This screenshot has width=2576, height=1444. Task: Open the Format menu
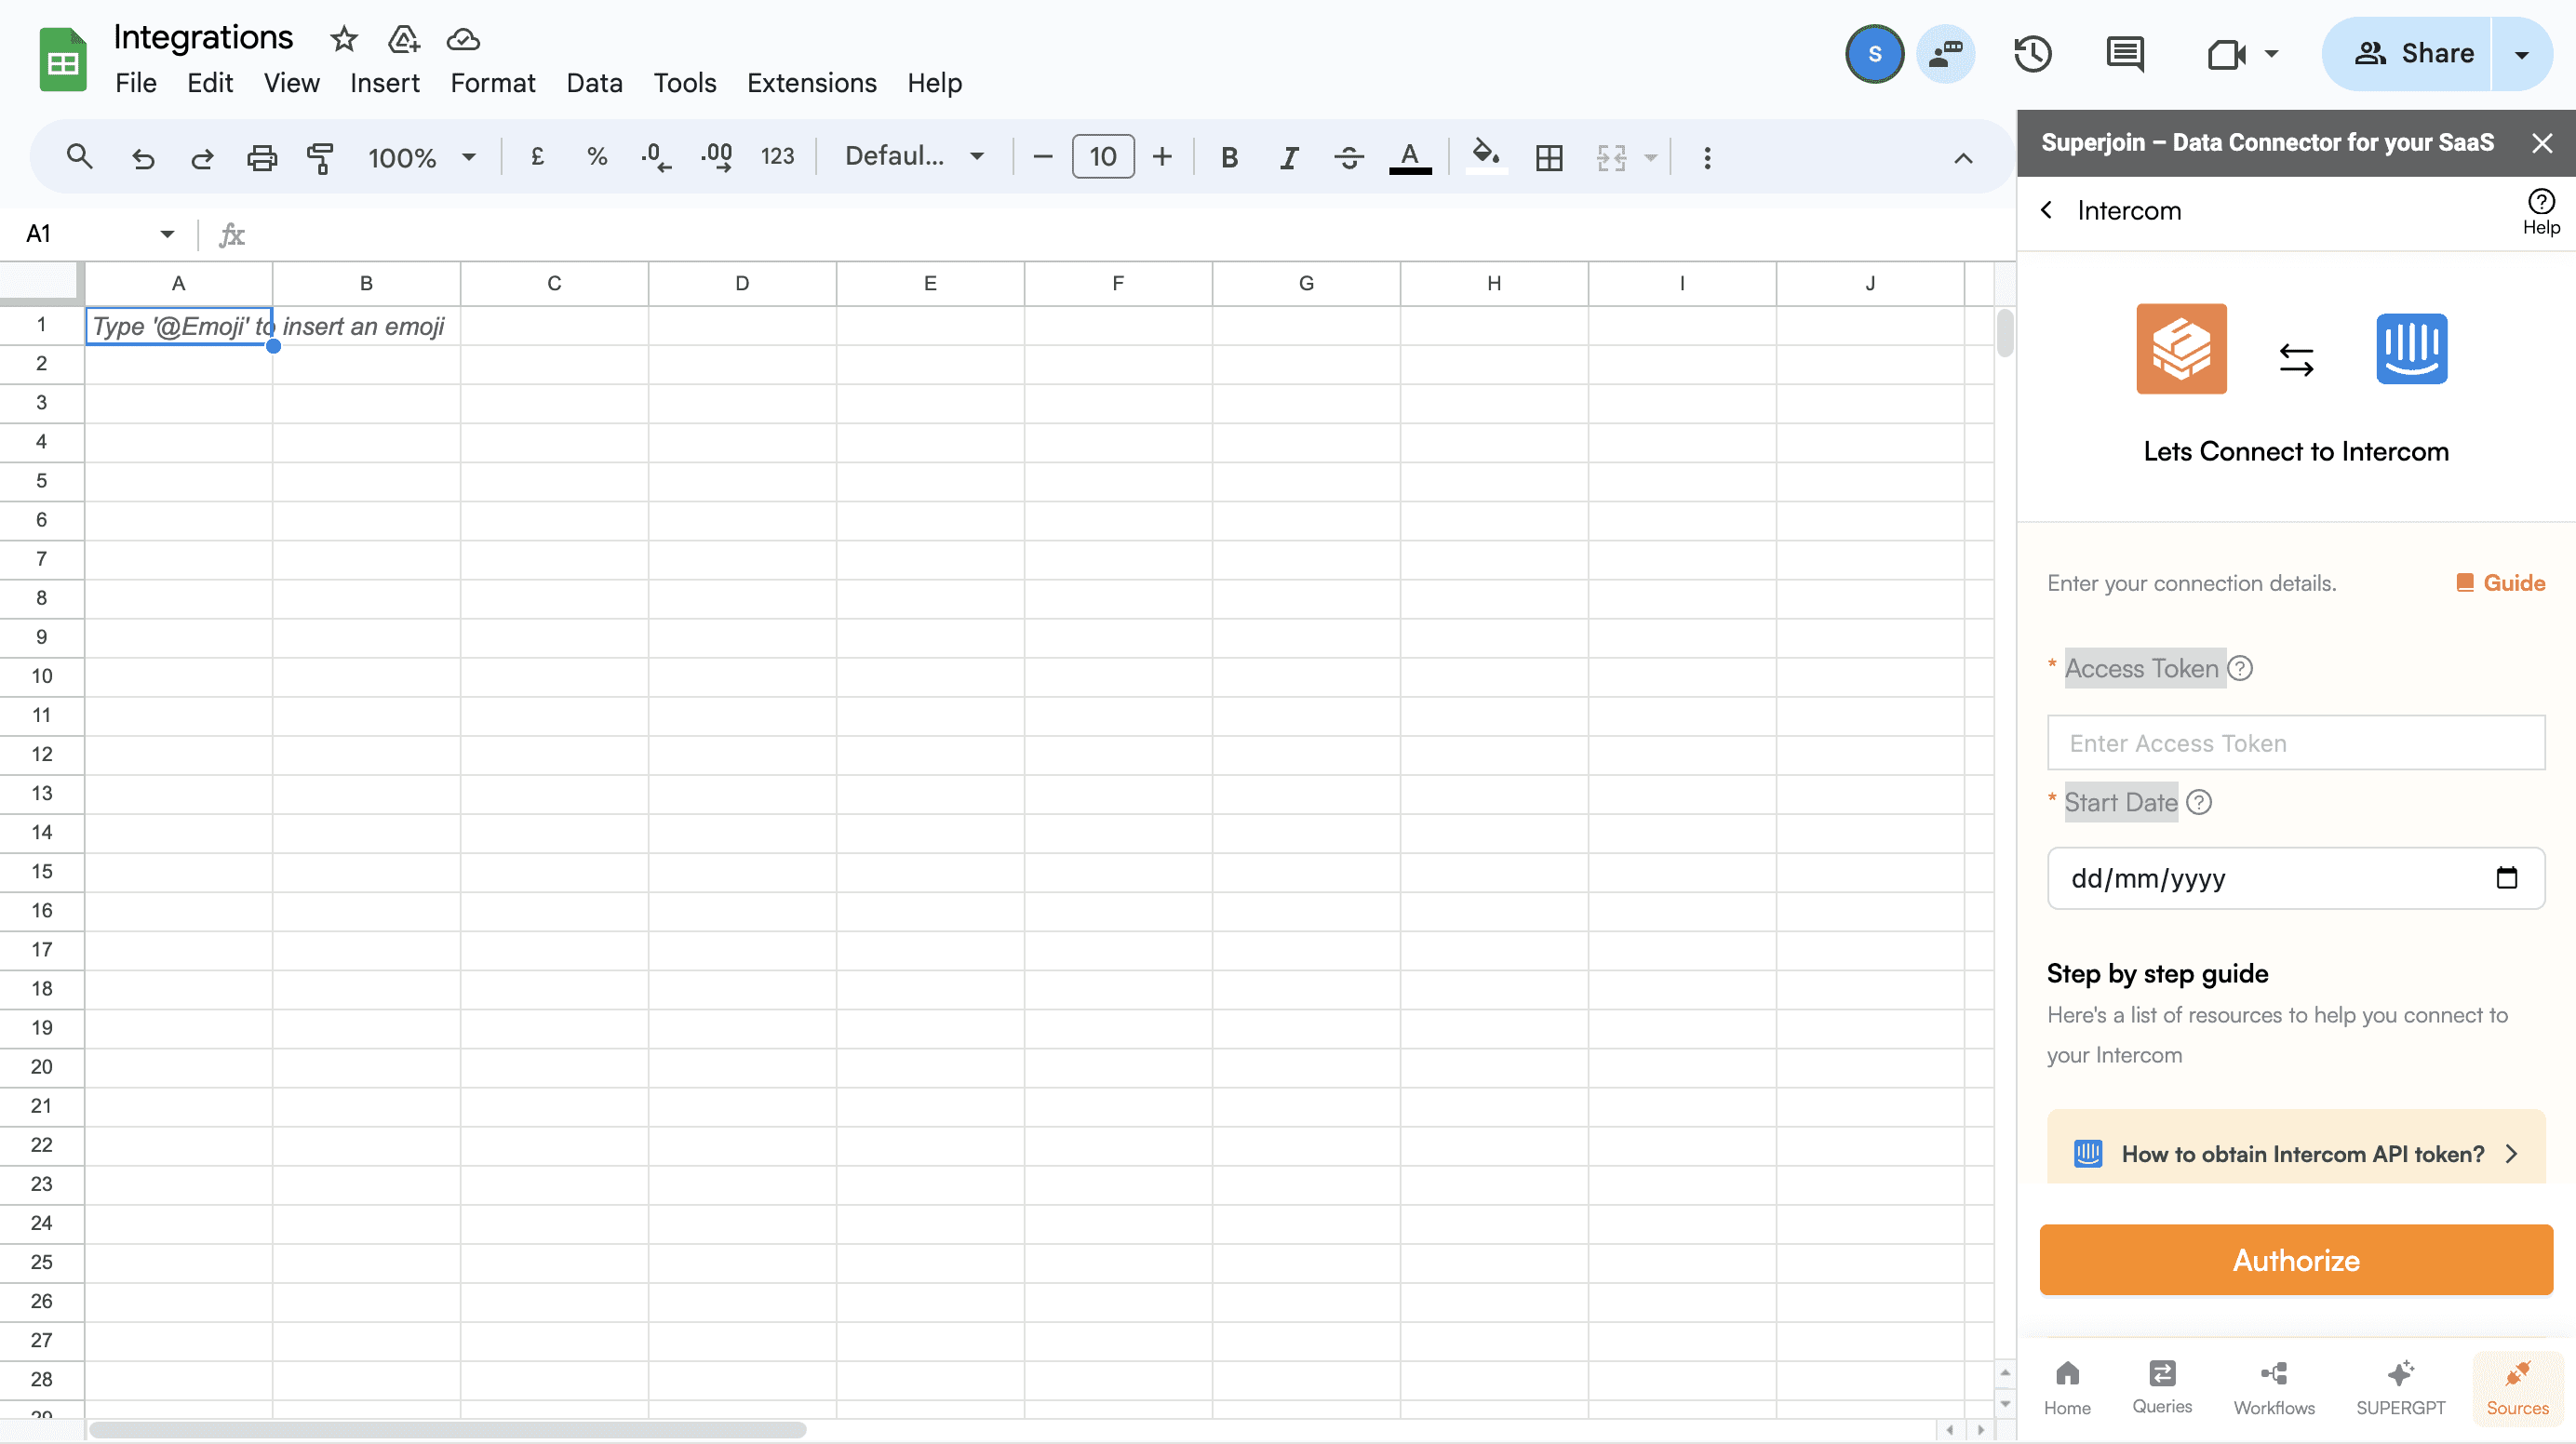(x=492, y=83)
